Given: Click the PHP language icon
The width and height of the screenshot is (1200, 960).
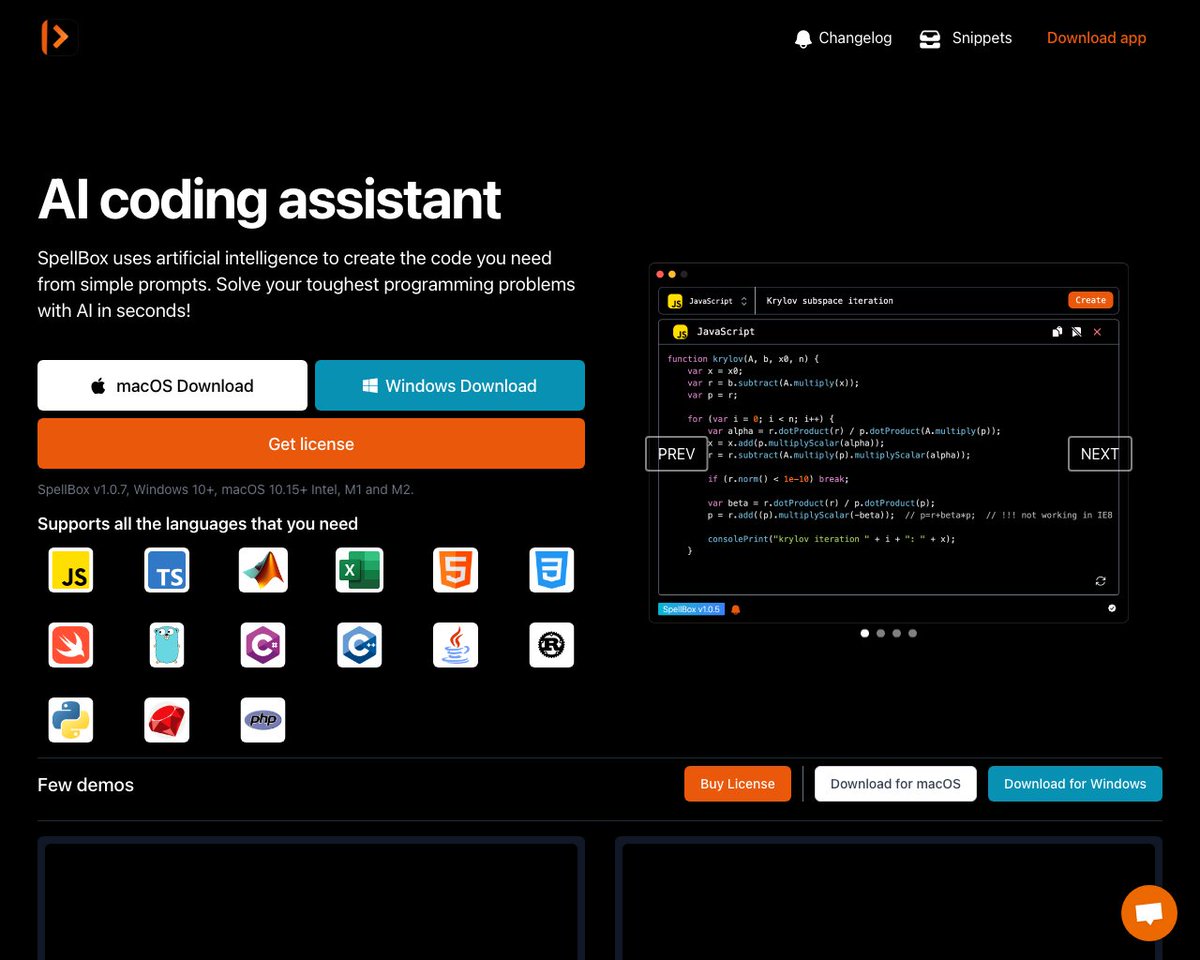Looking at the screenshot, I should pos(262,719).
